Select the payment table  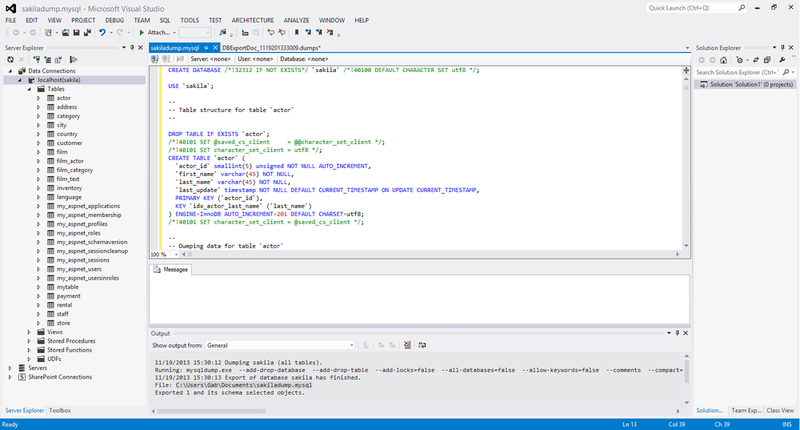[68, 296]
